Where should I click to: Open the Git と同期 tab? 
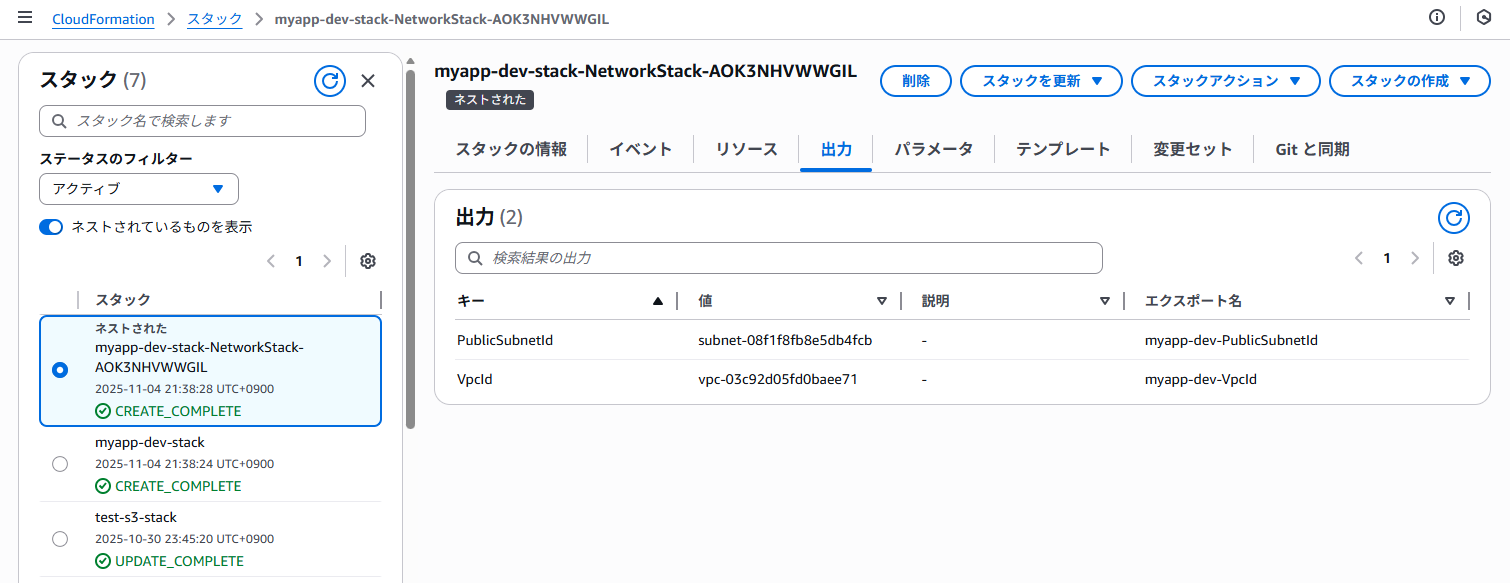[1312, 149]
